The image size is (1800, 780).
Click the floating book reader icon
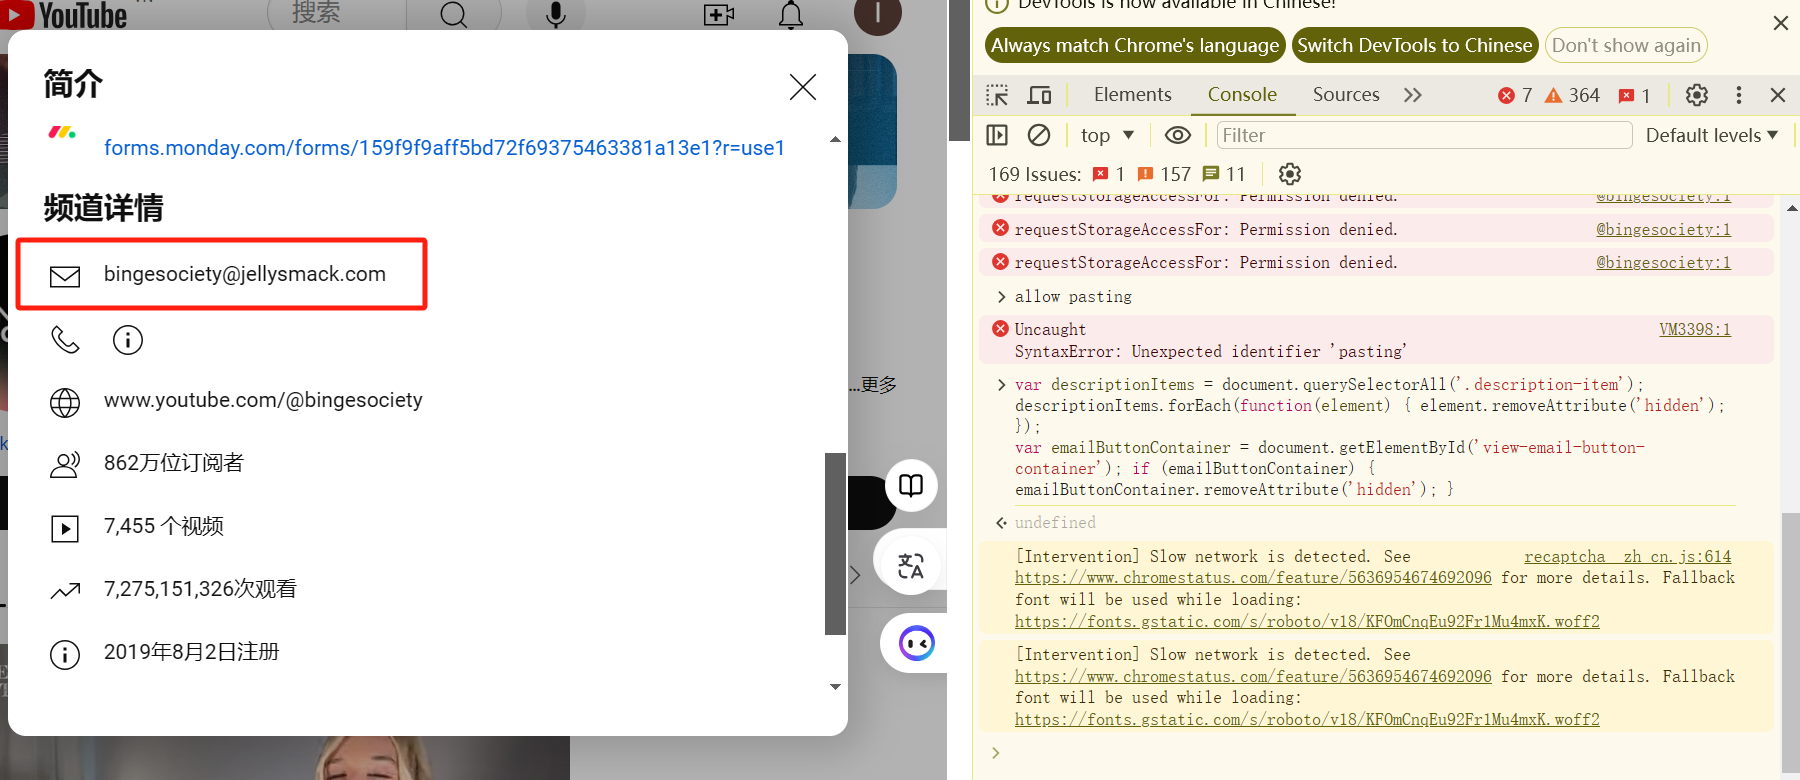tap(911, 485)
